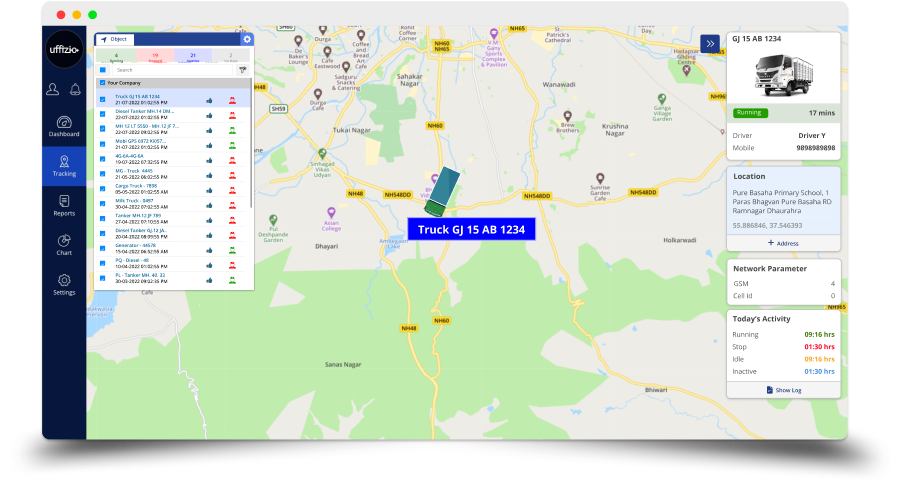Click thumbs-up icon for MH 12 LT 5550
The image size is (902, 484).
point(209,131)
